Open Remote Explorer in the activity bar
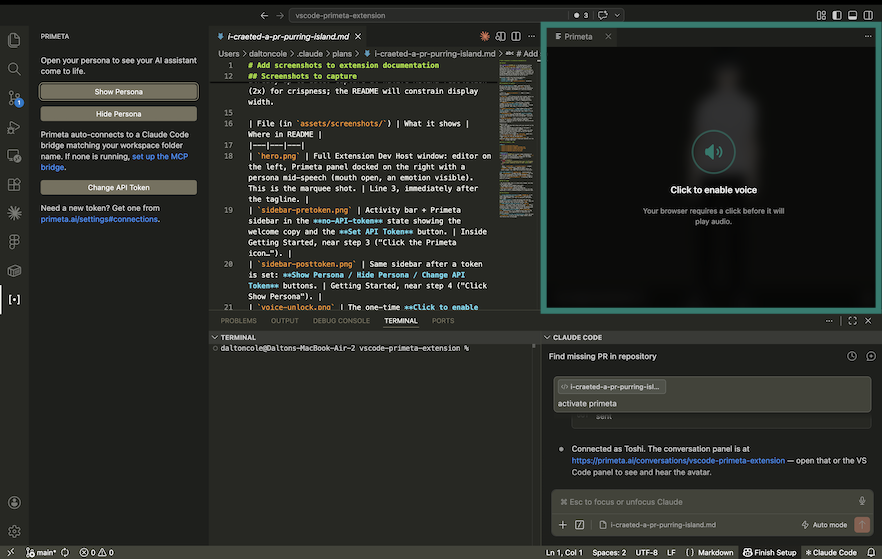Viewport: 882px width, 559px height. [x=14, y=156]
